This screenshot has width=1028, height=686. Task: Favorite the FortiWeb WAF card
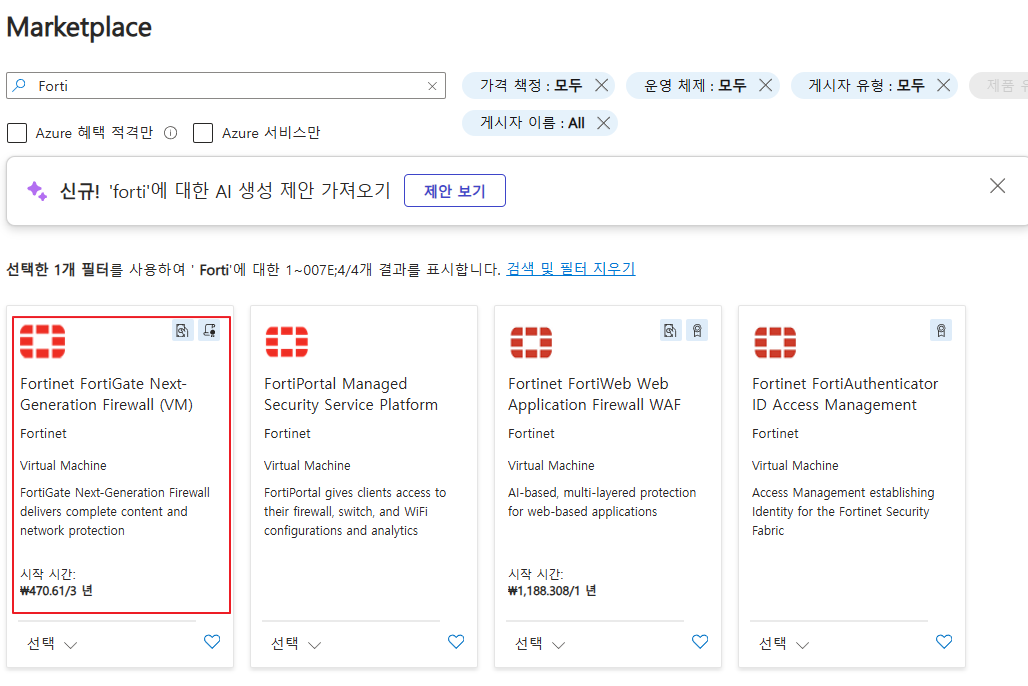700,641
